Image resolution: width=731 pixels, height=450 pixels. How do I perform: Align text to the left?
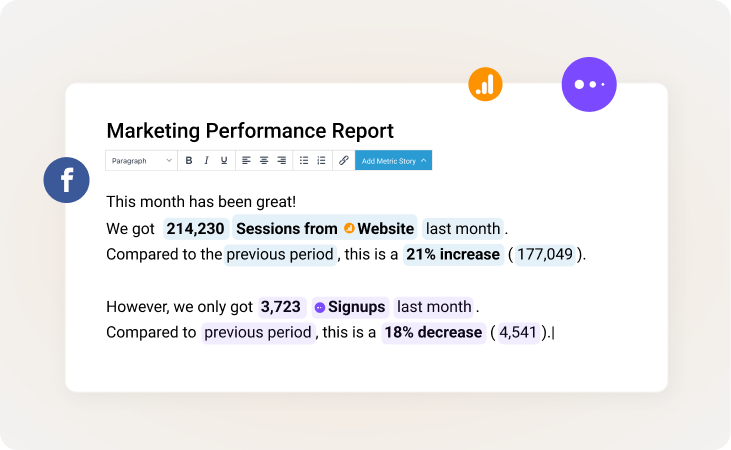click(x=246, y=160)
